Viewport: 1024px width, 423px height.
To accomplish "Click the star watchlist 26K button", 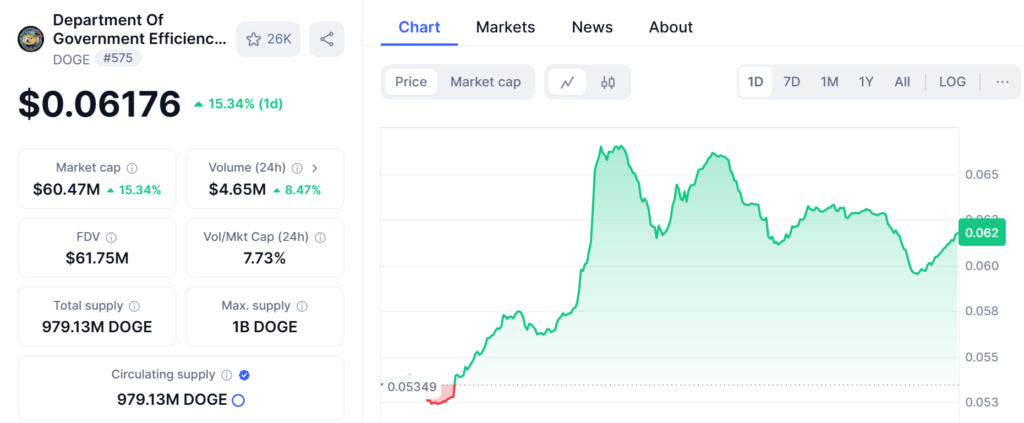I will point(269,39).
